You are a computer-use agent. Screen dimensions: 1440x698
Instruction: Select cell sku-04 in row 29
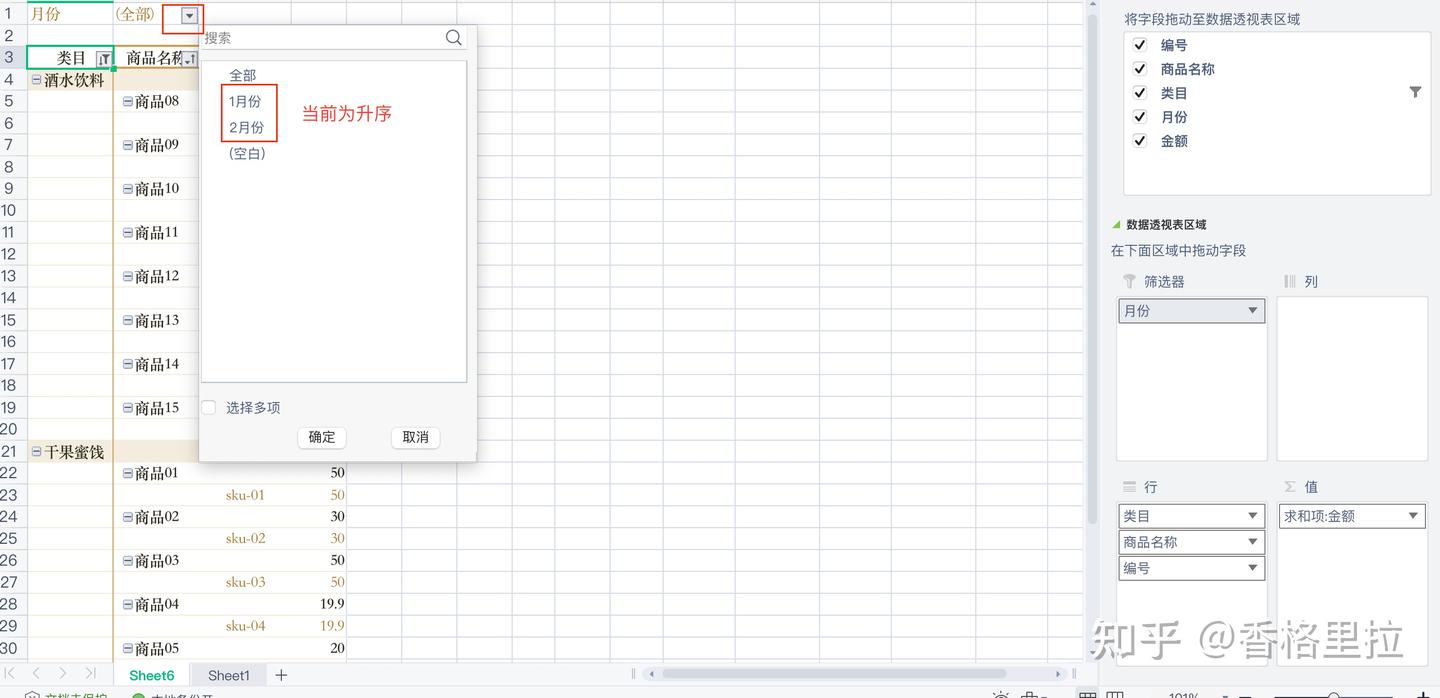tap(245, 626)
